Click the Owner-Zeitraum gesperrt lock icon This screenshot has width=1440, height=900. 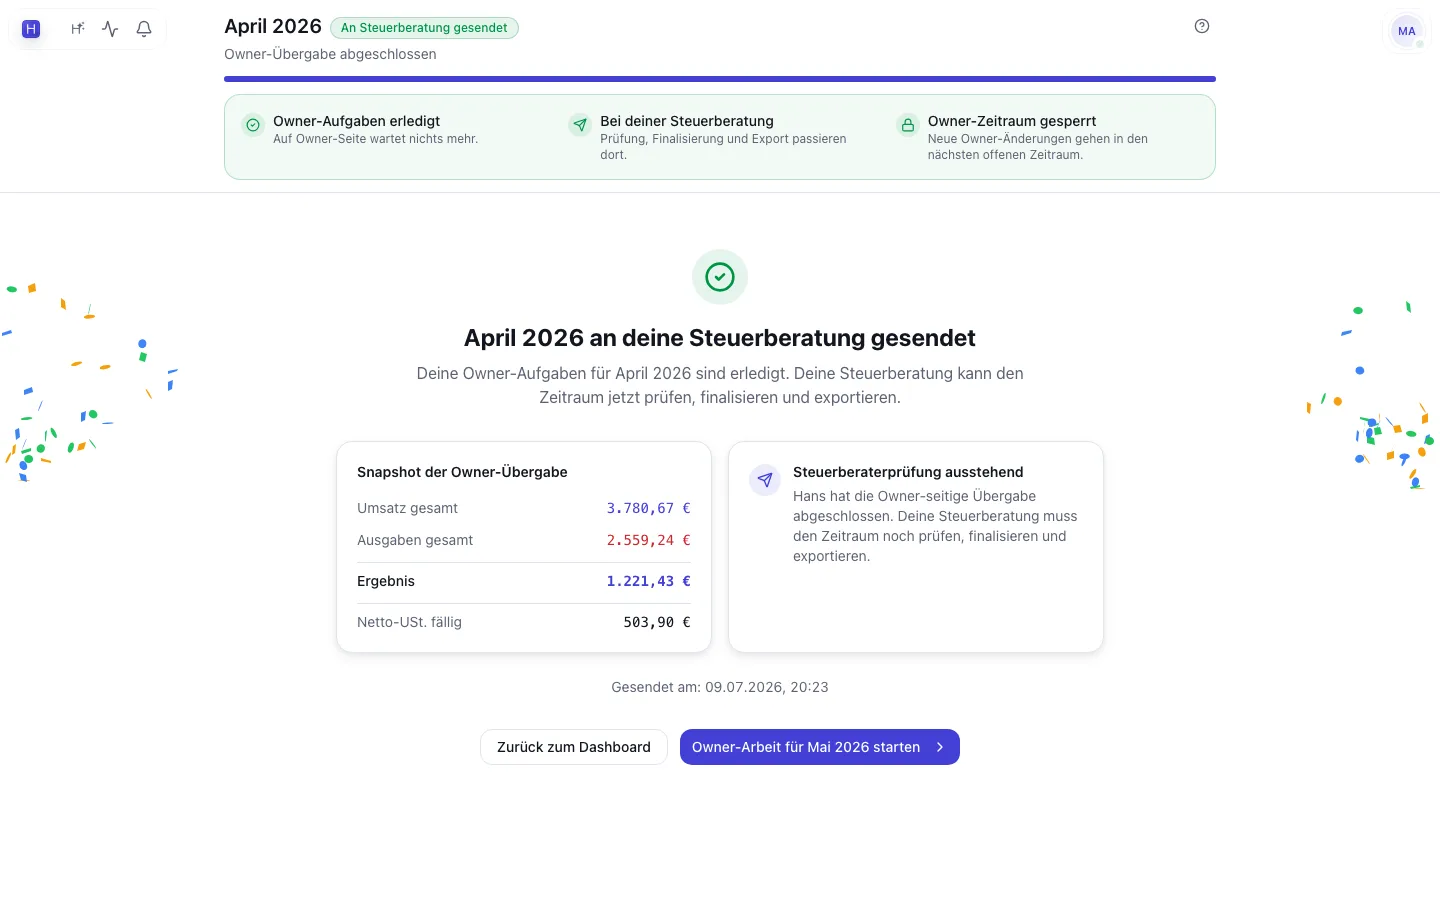(x=908, y=125)
